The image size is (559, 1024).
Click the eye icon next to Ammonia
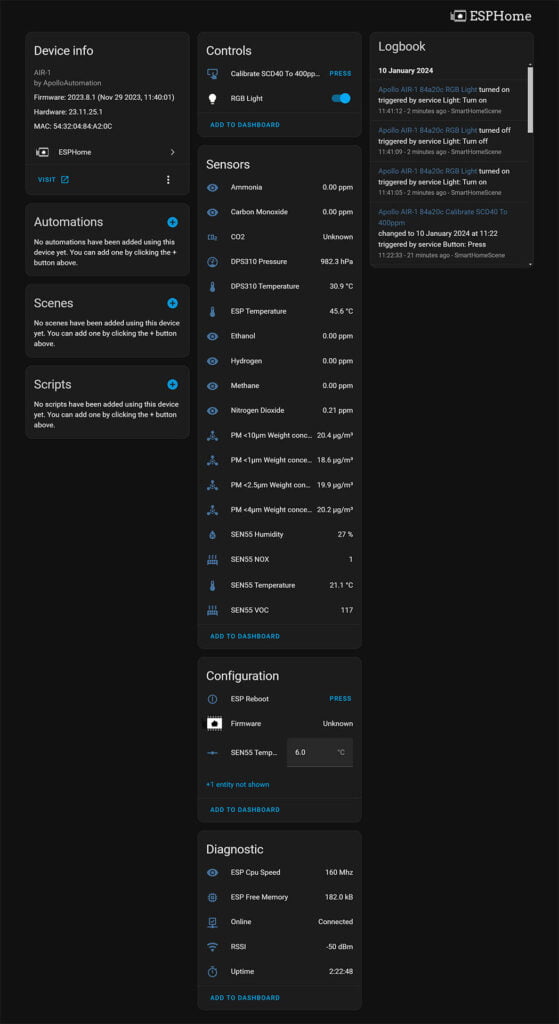[212, 187]
